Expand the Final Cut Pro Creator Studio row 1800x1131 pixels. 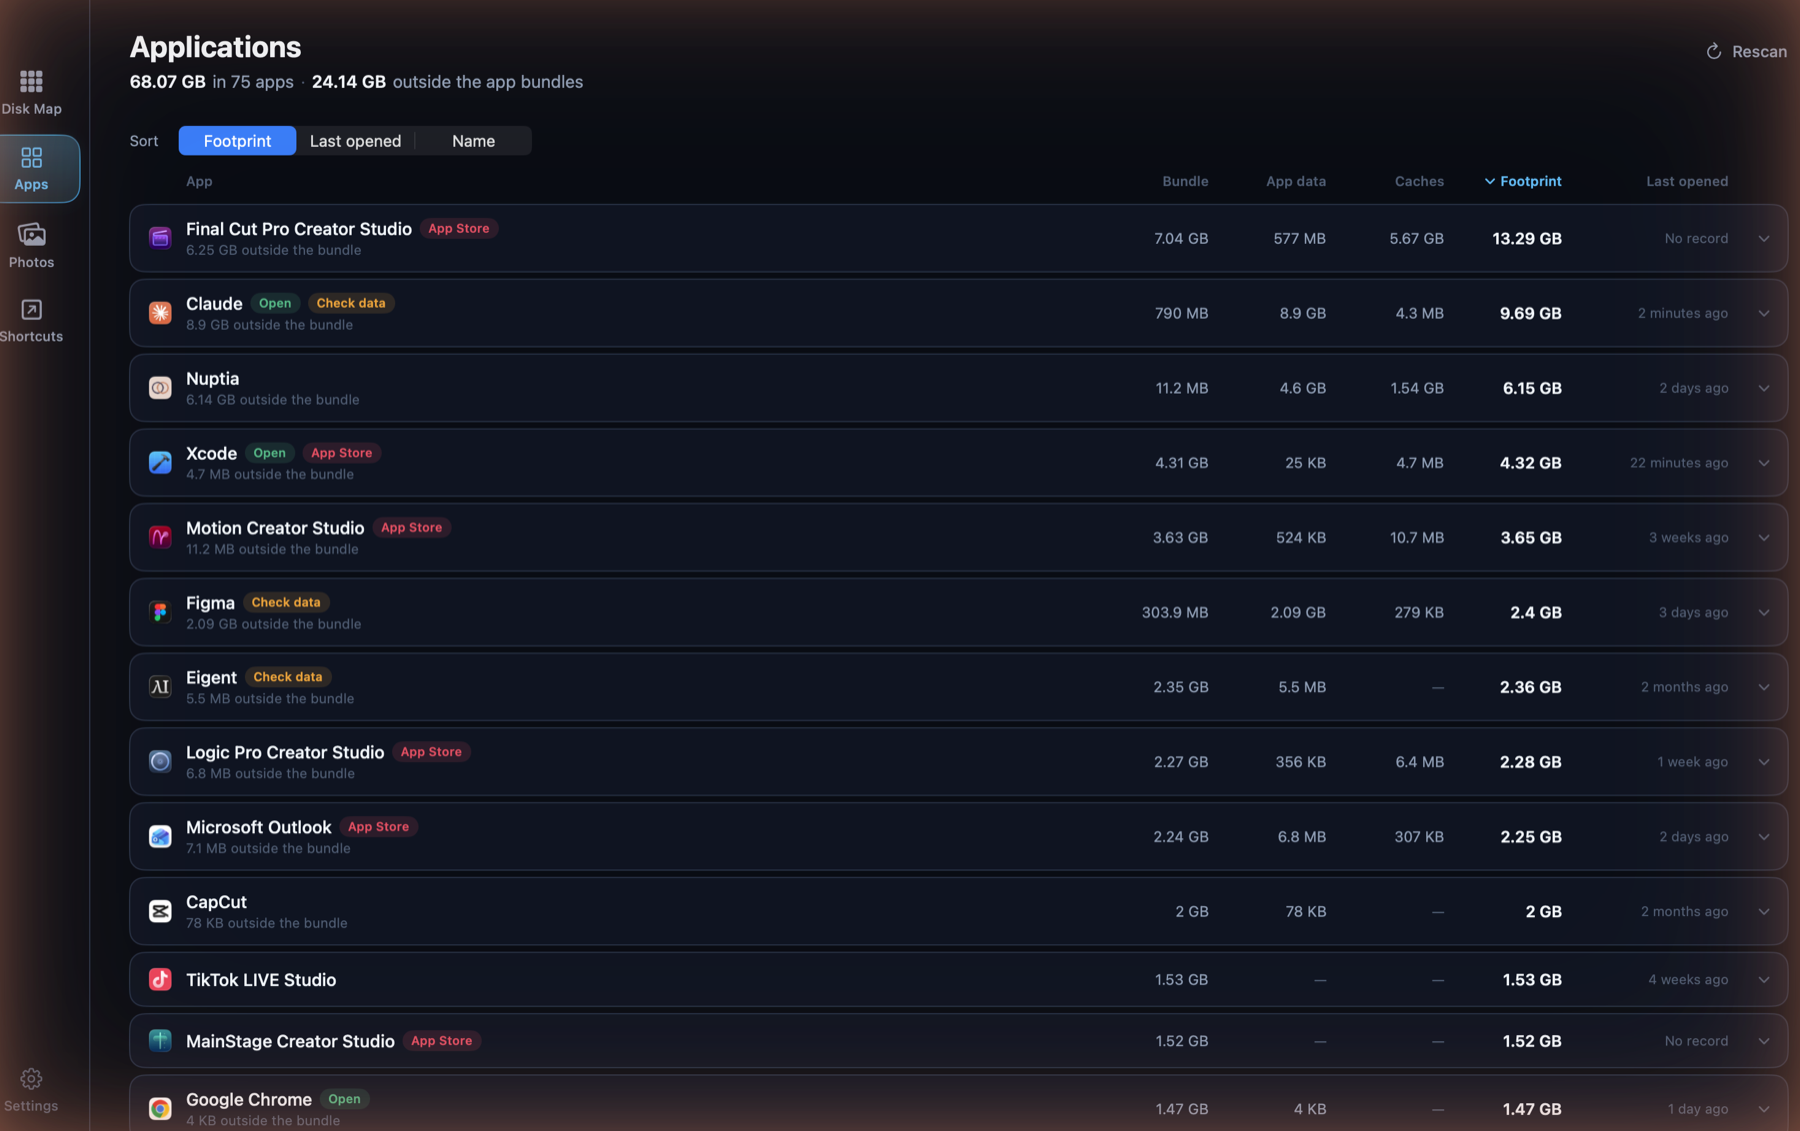pos(1764,238)
